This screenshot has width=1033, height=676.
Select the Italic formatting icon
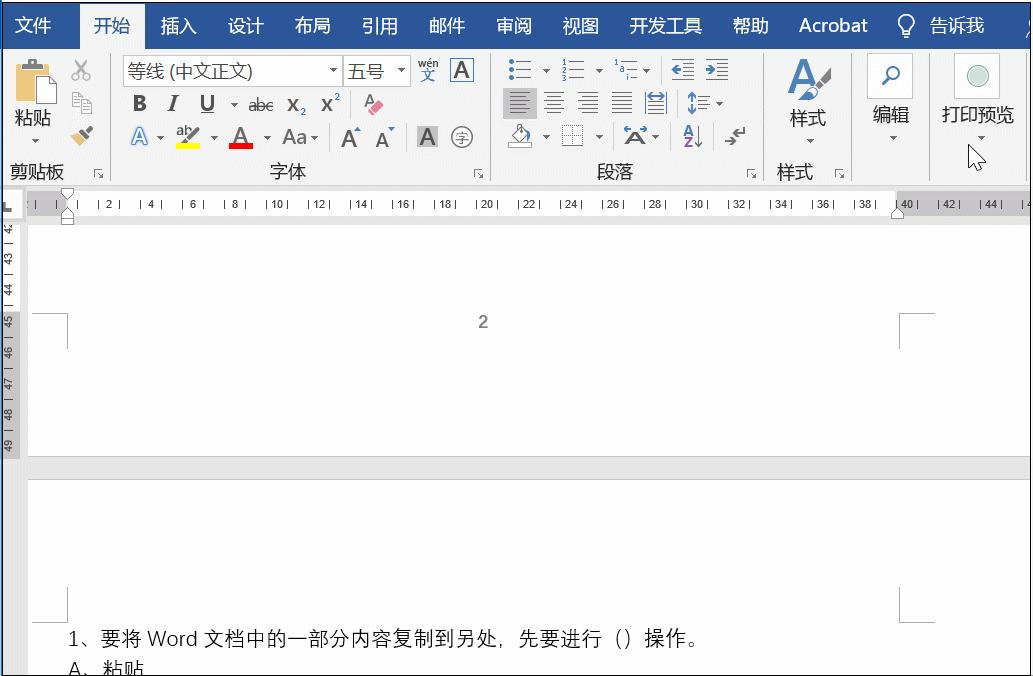(171, 103)
